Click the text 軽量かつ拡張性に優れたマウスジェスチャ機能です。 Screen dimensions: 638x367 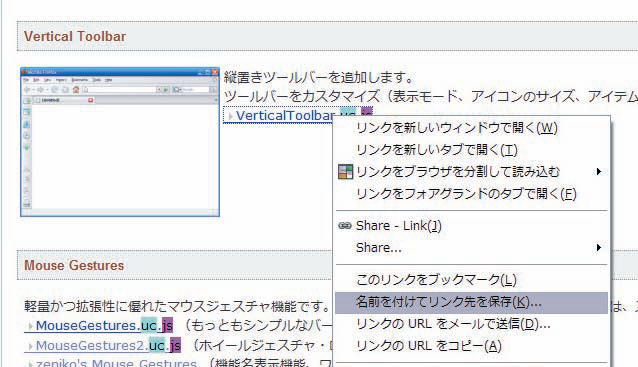(x=177, y=306)
